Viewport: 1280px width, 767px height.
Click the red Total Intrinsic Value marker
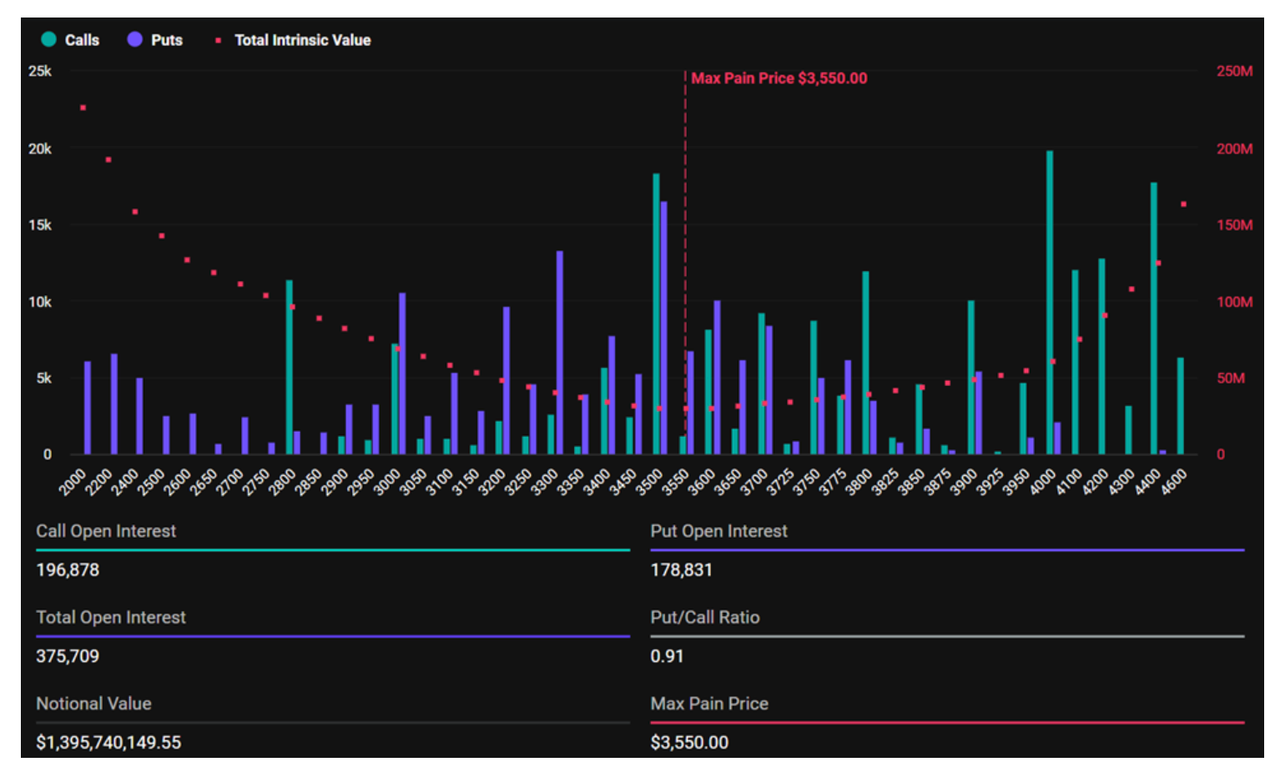click(218, 40)
